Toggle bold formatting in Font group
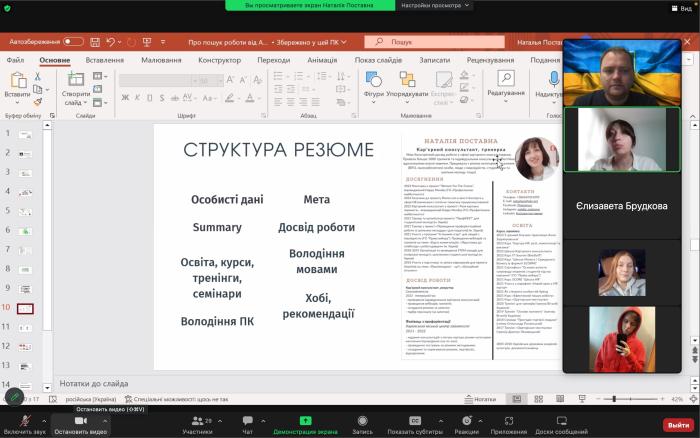The height and width of the screenshot is (438, 700). (125, 98)
